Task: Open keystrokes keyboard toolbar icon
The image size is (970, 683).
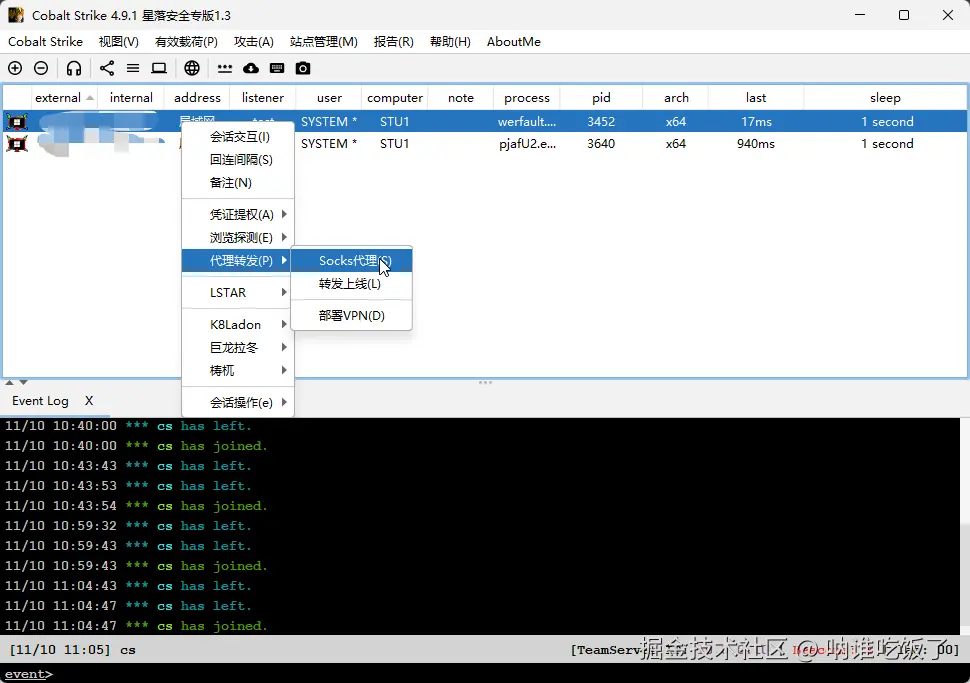Action: coord(277,68)
